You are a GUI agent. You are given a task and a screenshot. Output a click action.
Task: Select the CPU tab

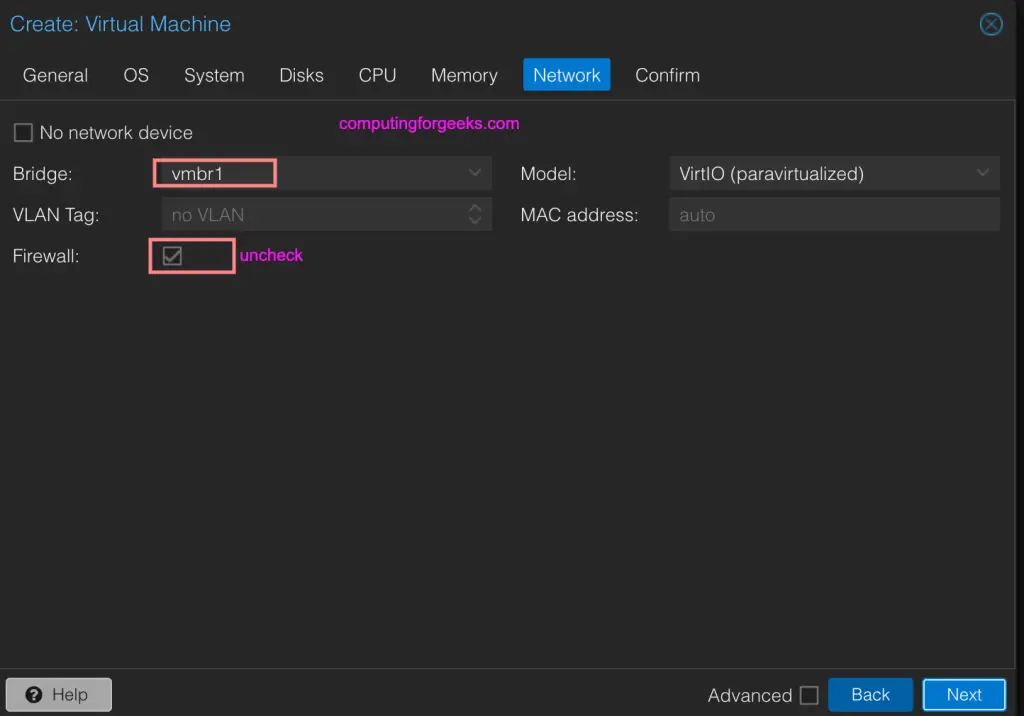[377, 75]
